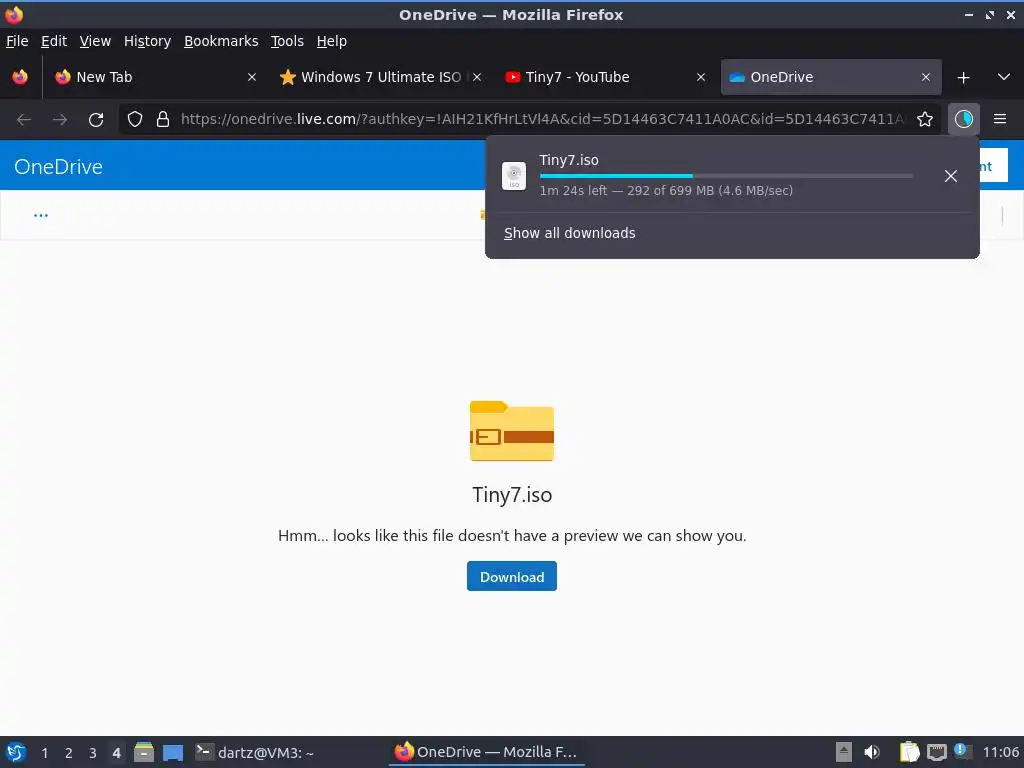
Task: Click Show all downloads link
Action: [569, 233]
